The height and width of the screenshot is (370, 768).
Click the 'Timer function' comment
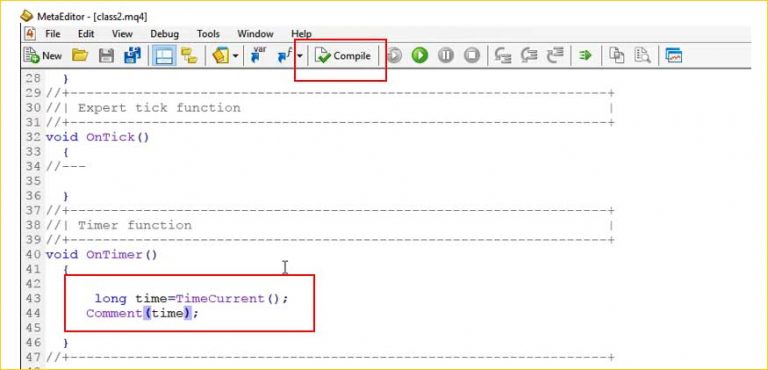tap(135, 225)
